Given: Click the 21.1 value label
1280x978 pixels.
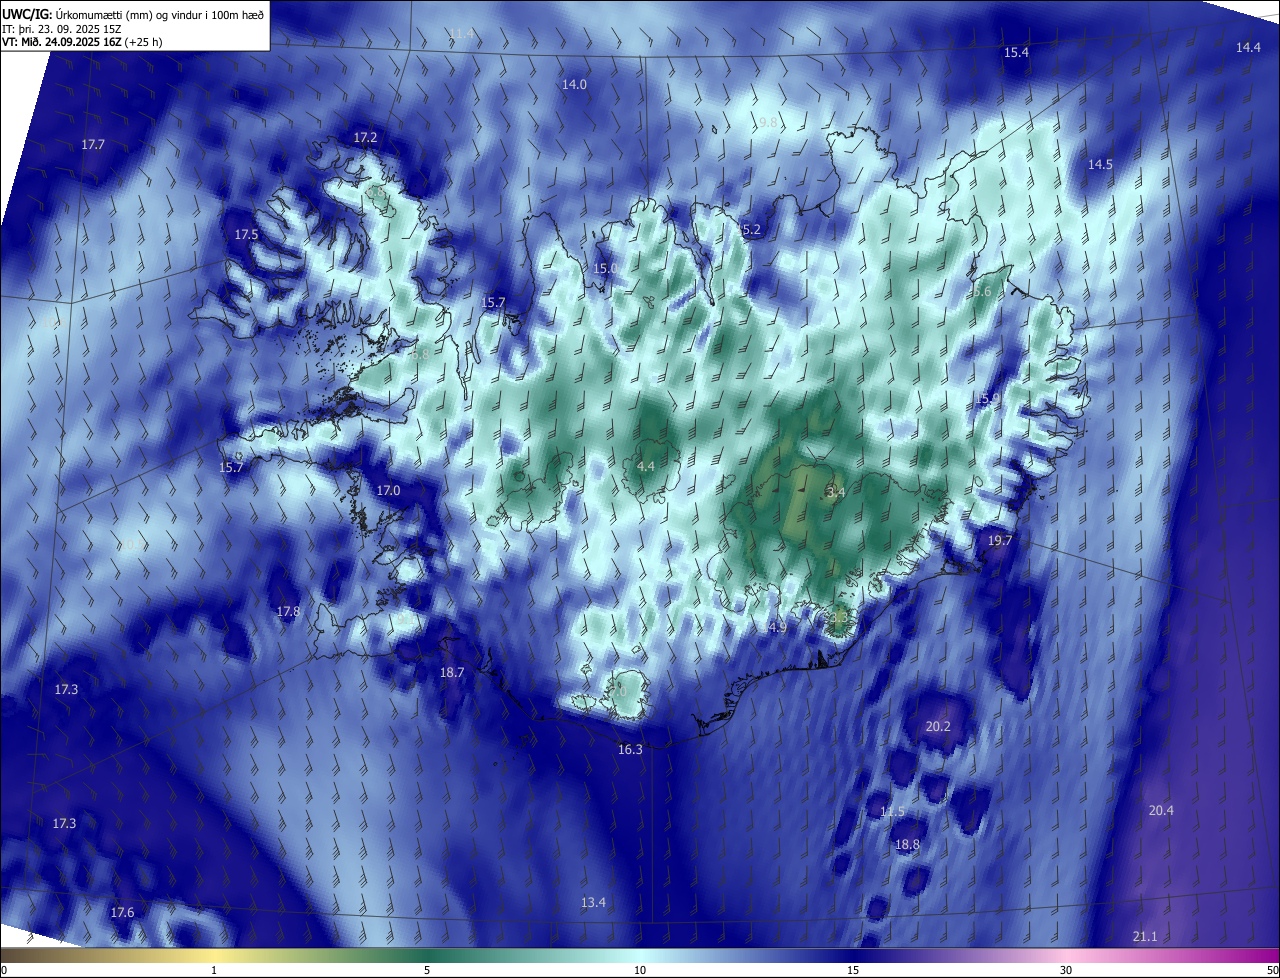Looking at the screenshot, I should [1145, 936].
